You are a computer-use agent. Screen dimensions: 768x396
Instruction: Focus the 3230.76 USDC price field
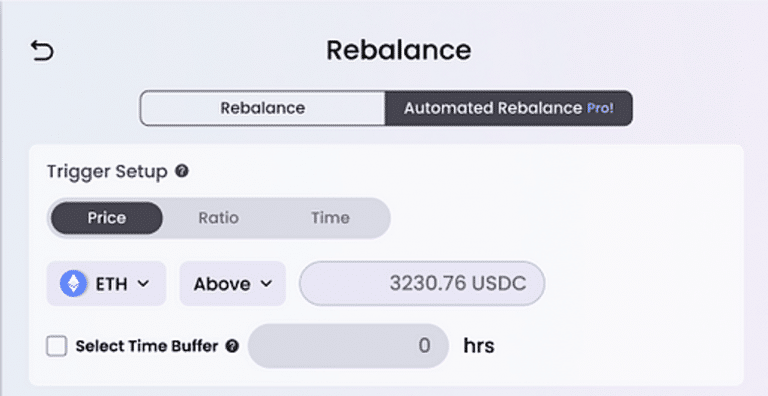pyautogui.click(x=422, y=283)
